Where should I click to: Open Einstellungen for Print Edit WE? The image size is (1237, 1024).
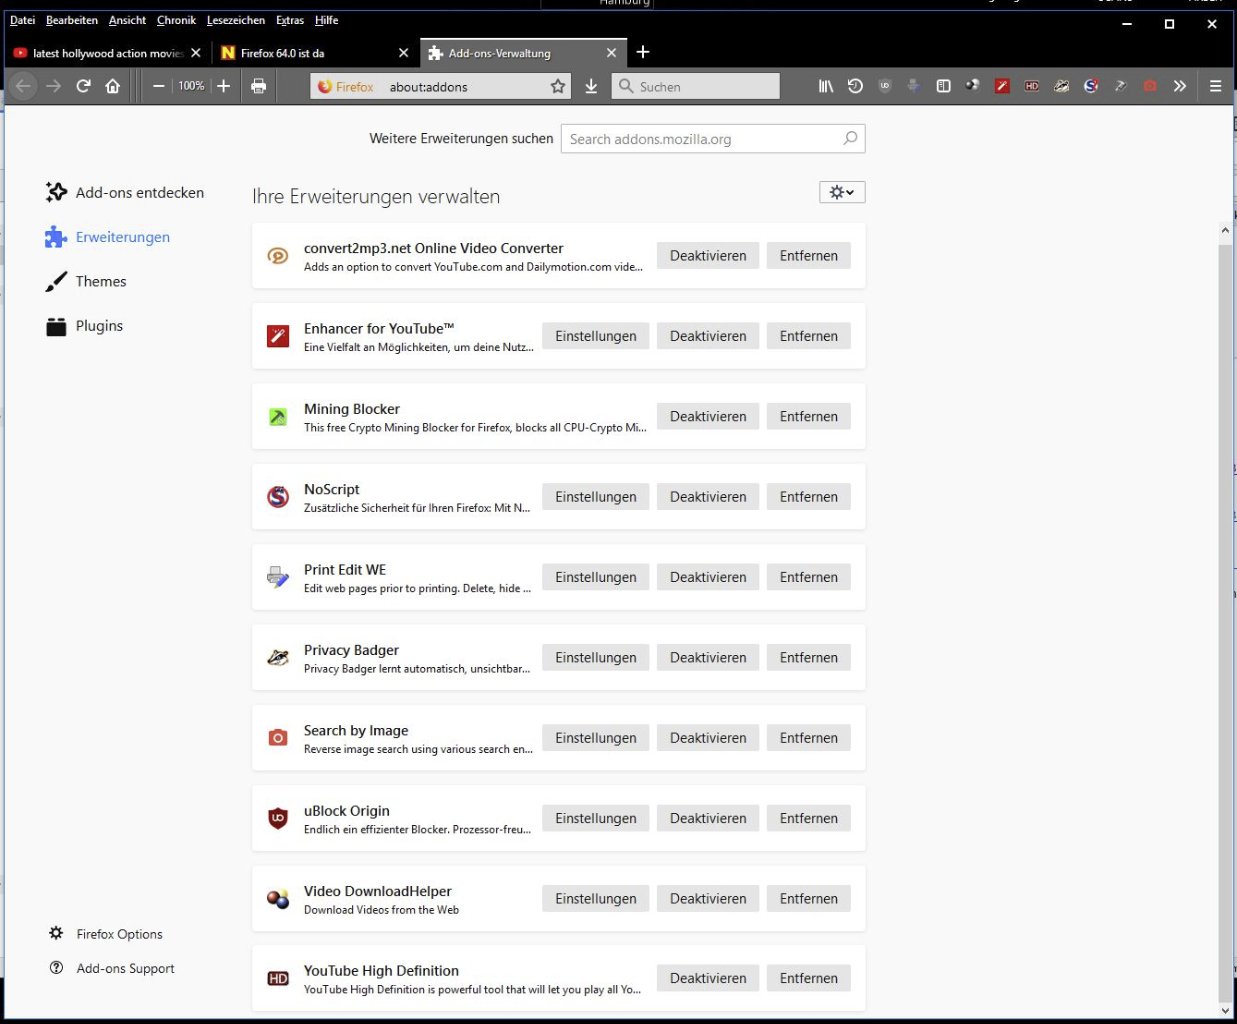click(x=596, y=577)
